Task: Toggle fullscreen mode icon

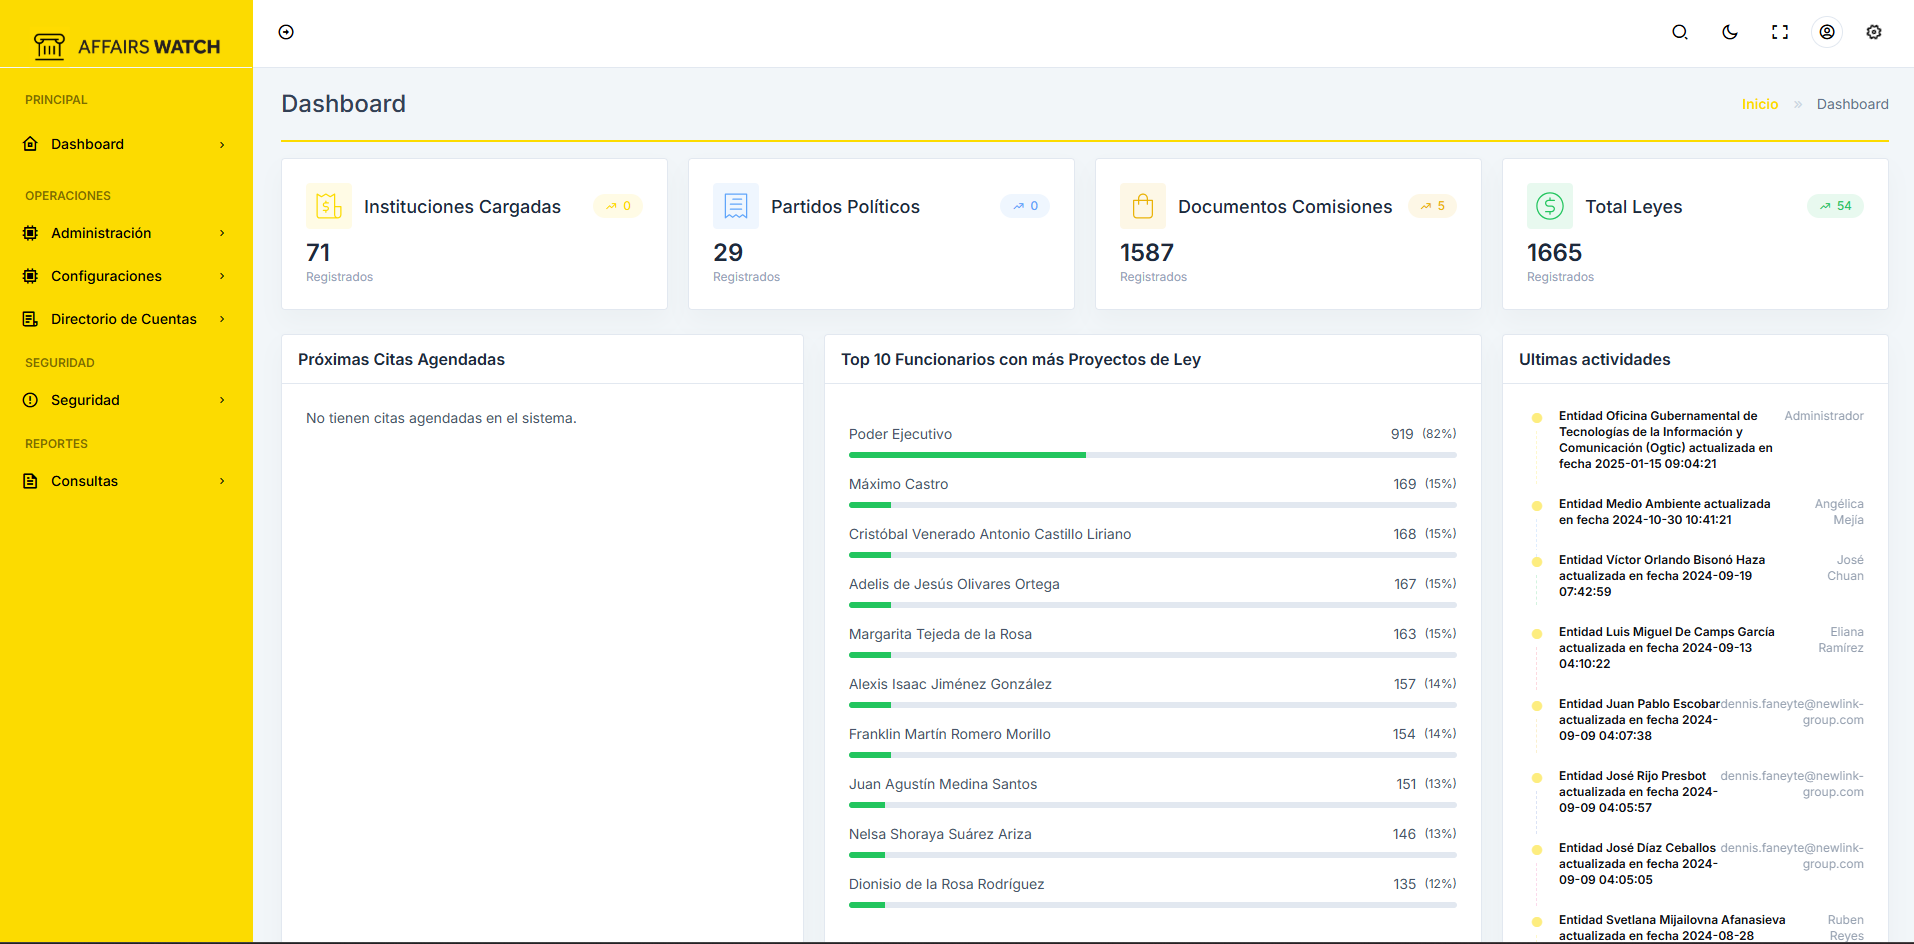Action: point(1780,32)
